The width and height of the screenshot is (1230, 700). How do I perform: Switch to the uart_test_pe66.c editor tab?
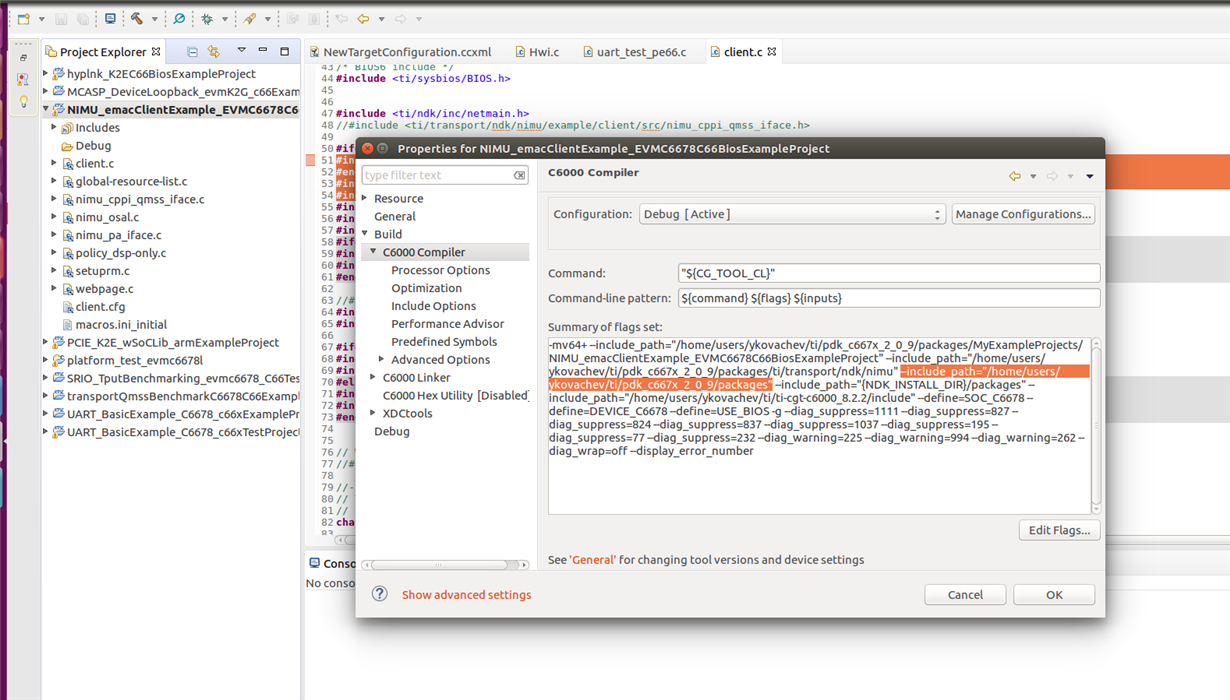(634, 52)
